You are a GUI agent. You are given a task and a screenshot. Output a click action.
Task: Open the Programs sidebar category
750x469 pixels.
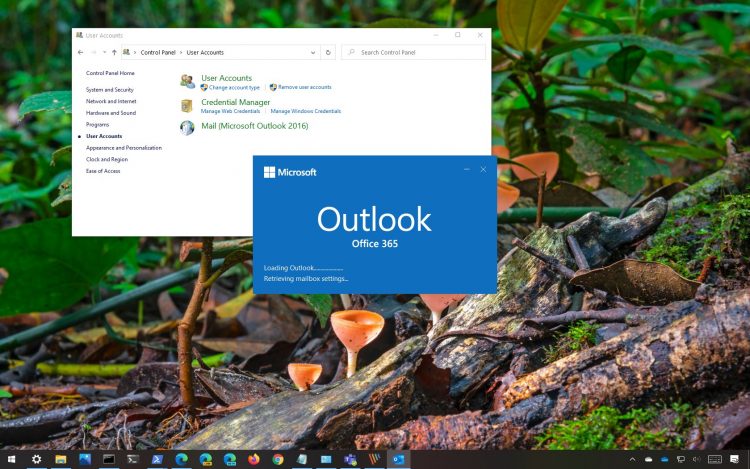pos(98,124)
